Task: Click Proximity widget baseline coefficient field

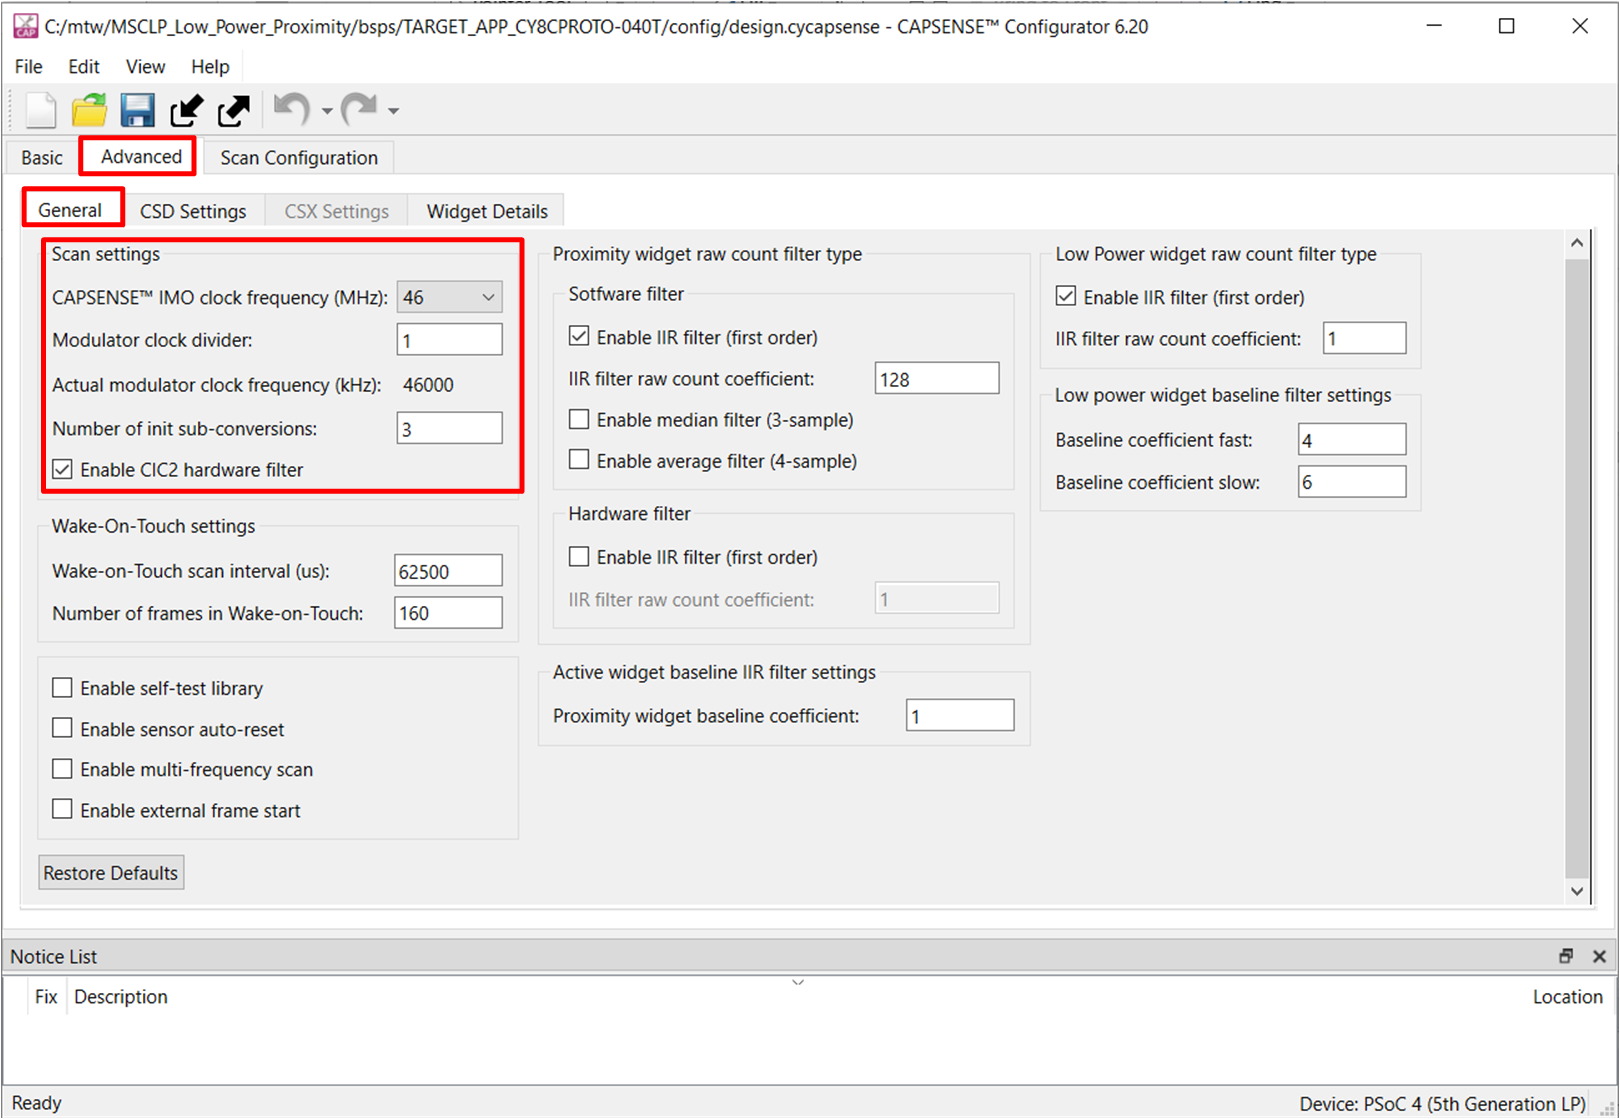Action: pos(960,715)
